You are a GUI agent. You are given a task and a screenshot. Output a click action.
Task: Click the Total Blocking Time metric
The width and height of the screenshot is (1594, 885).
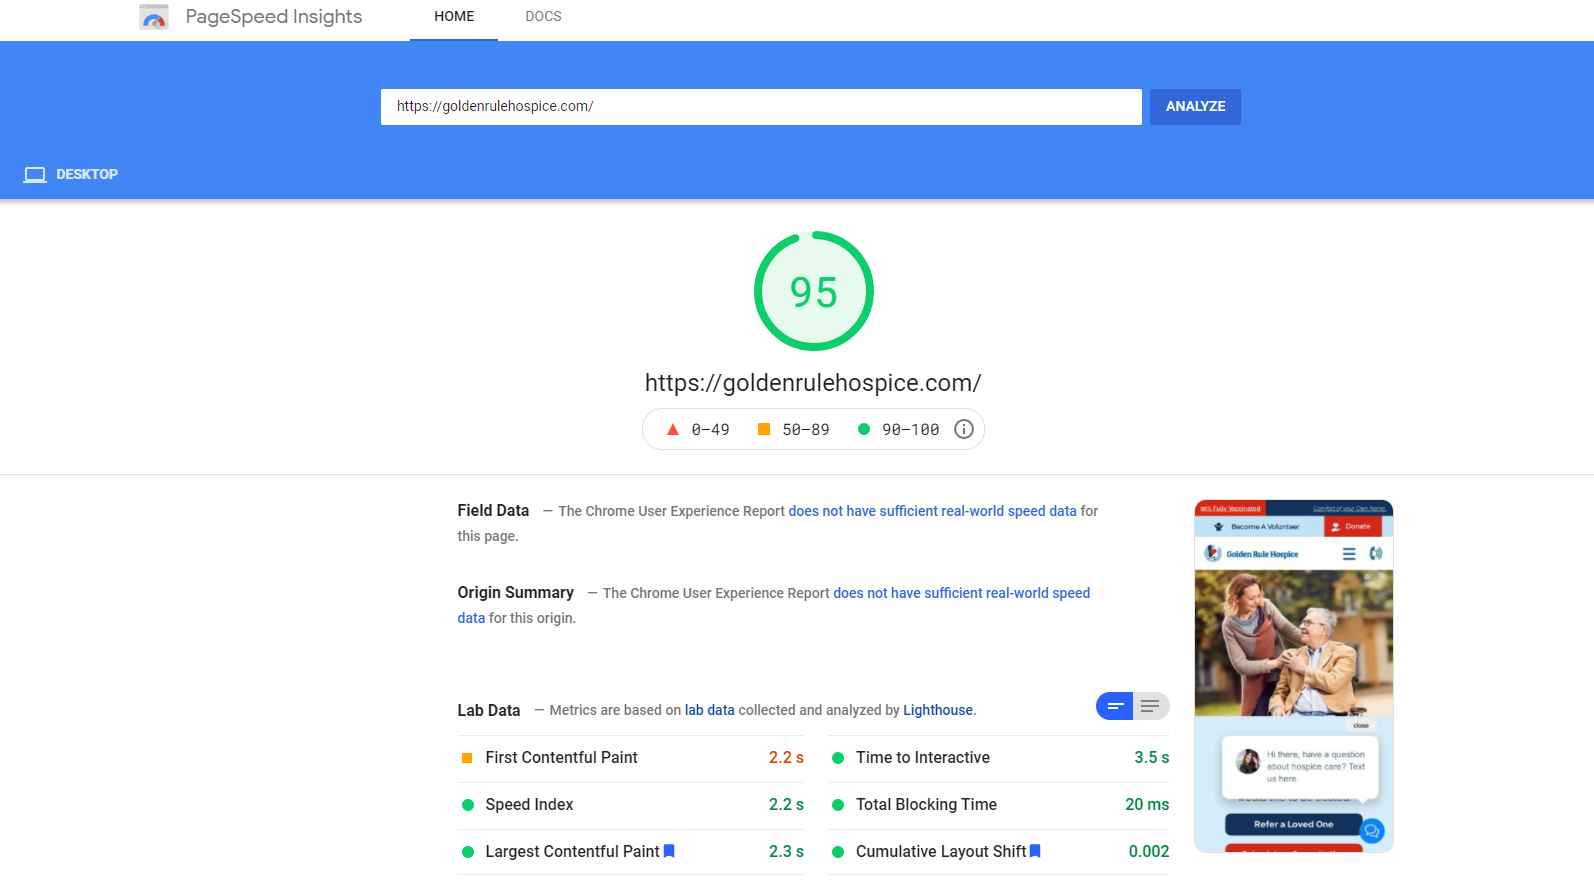click(999, 805)
